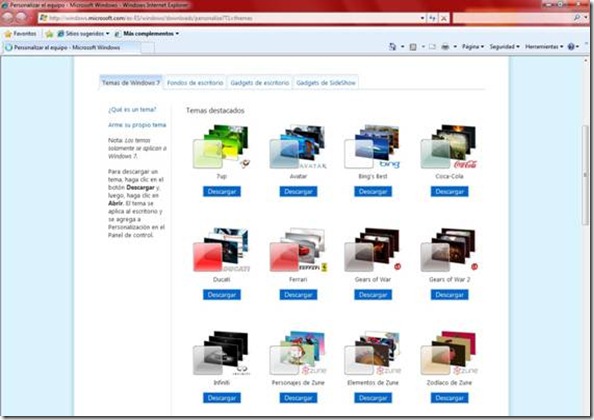Viewport: 594px width, 420px height.
Task: Click the Add to favorites bar star icon
Action: click(x=49, y=34)
